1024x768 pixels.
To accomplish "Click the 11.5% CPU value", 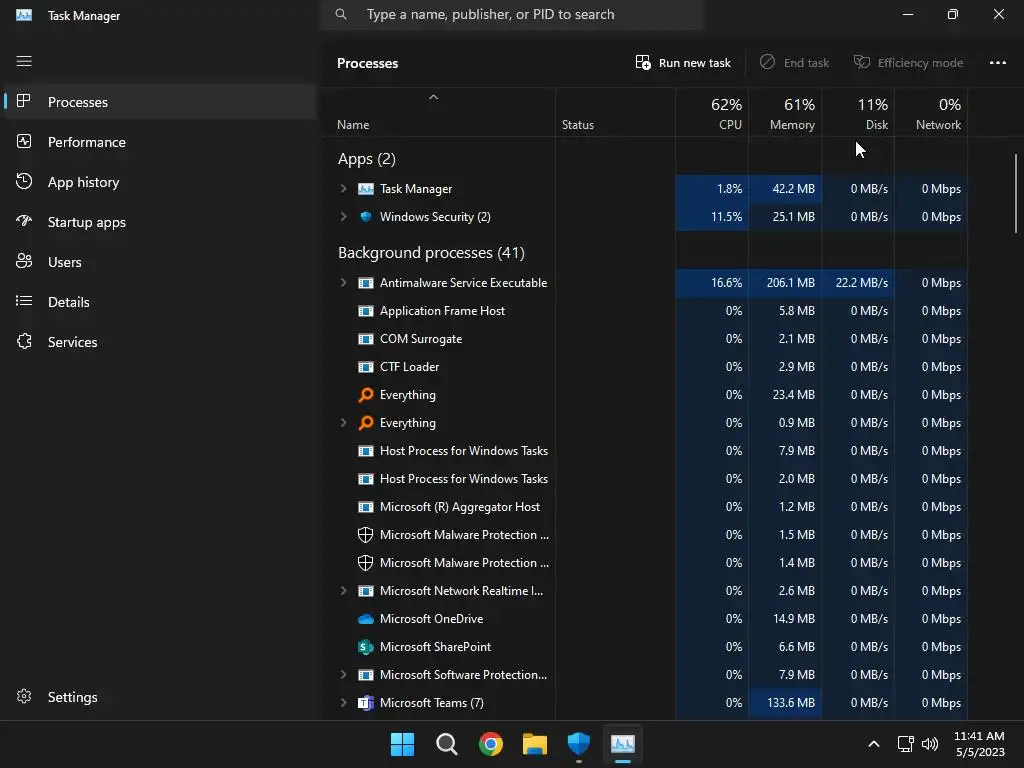I will pyautogui.click(x=726, y=217).
